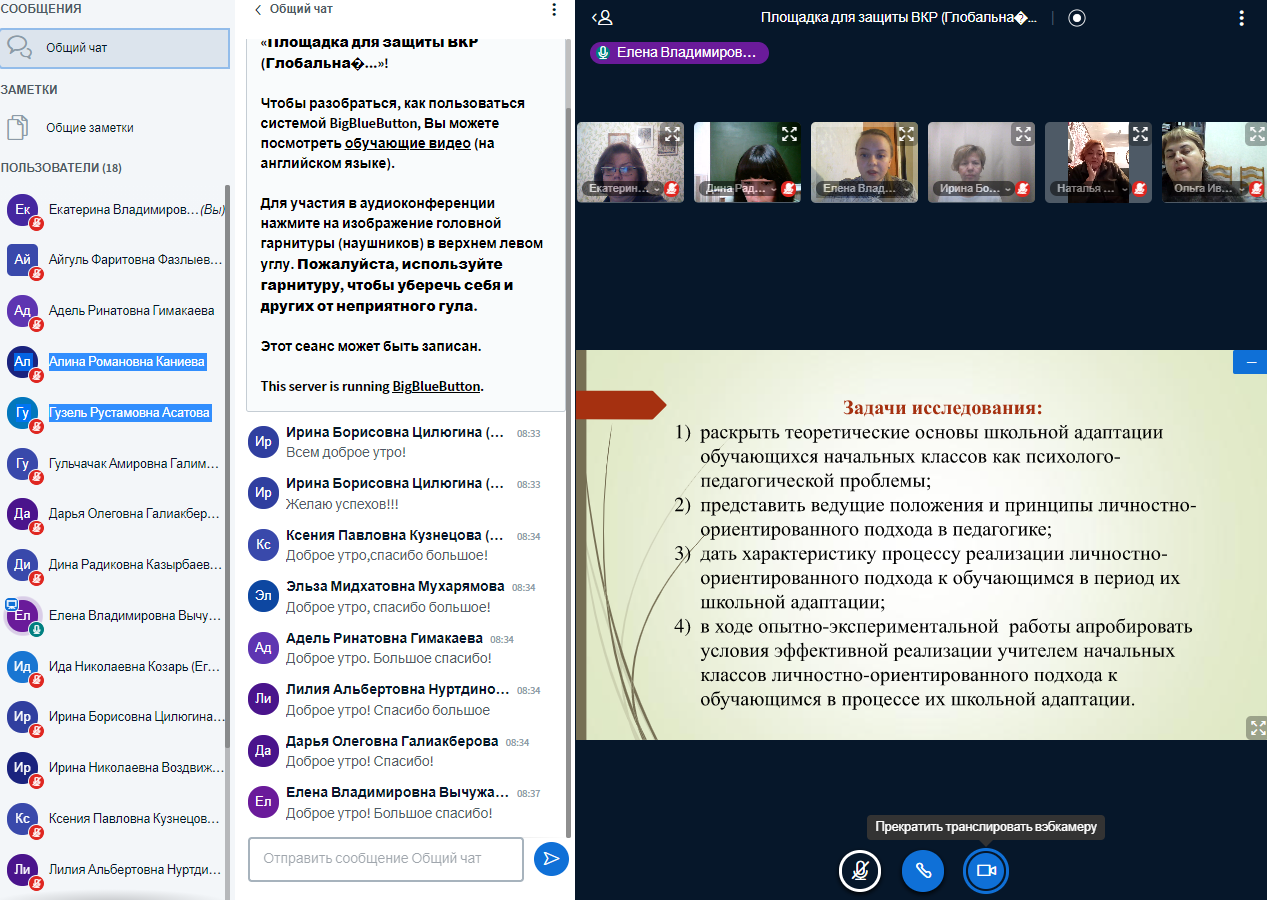Collapse chat using back chevron
The height and width of the screenshot is (900, 1267).
coord(258,9)
